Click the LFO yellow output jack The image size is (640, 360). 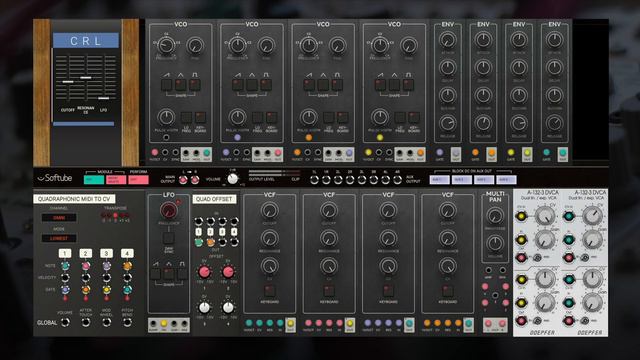(164, 324)
